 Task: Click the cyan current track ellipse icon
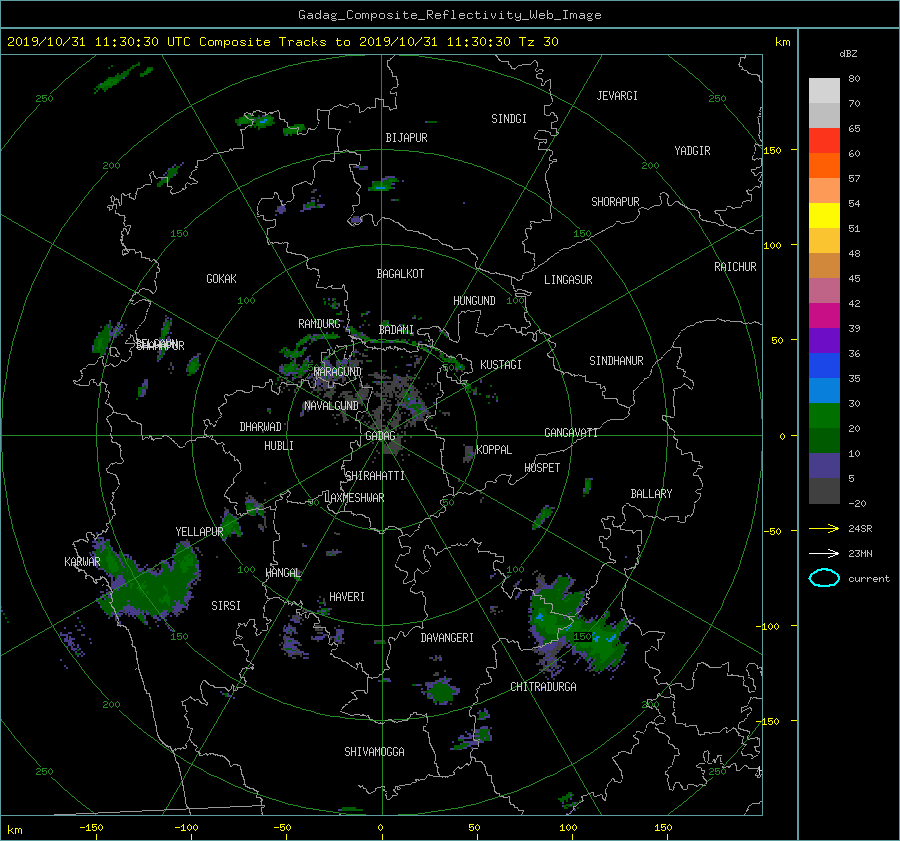click(x=824, y=578)
